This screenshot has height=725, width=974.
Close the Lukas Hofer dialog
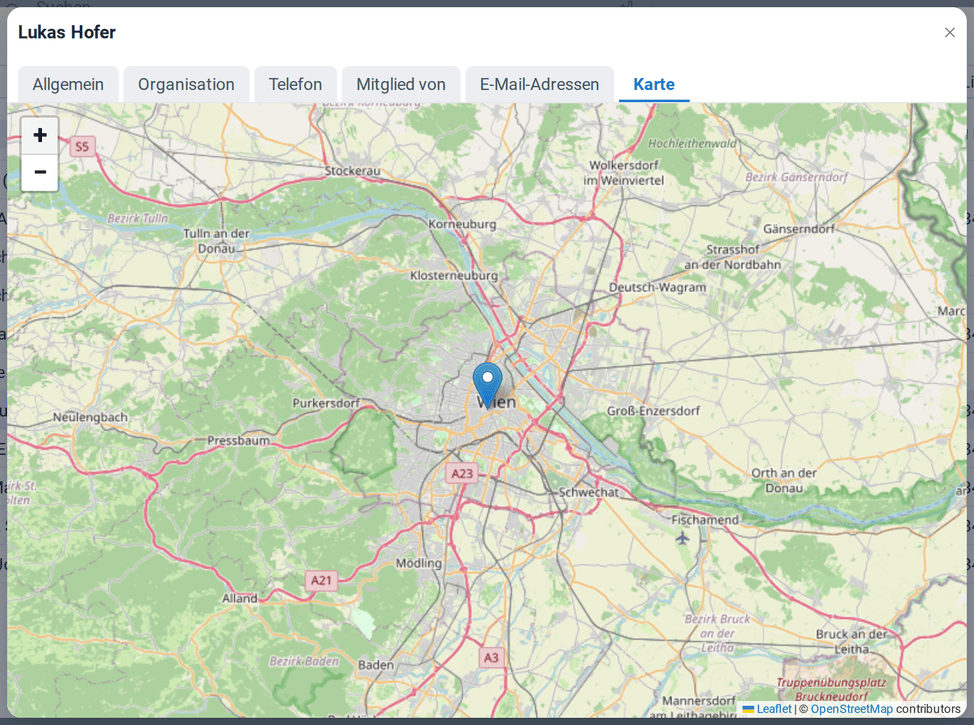(x=950, y=32)
